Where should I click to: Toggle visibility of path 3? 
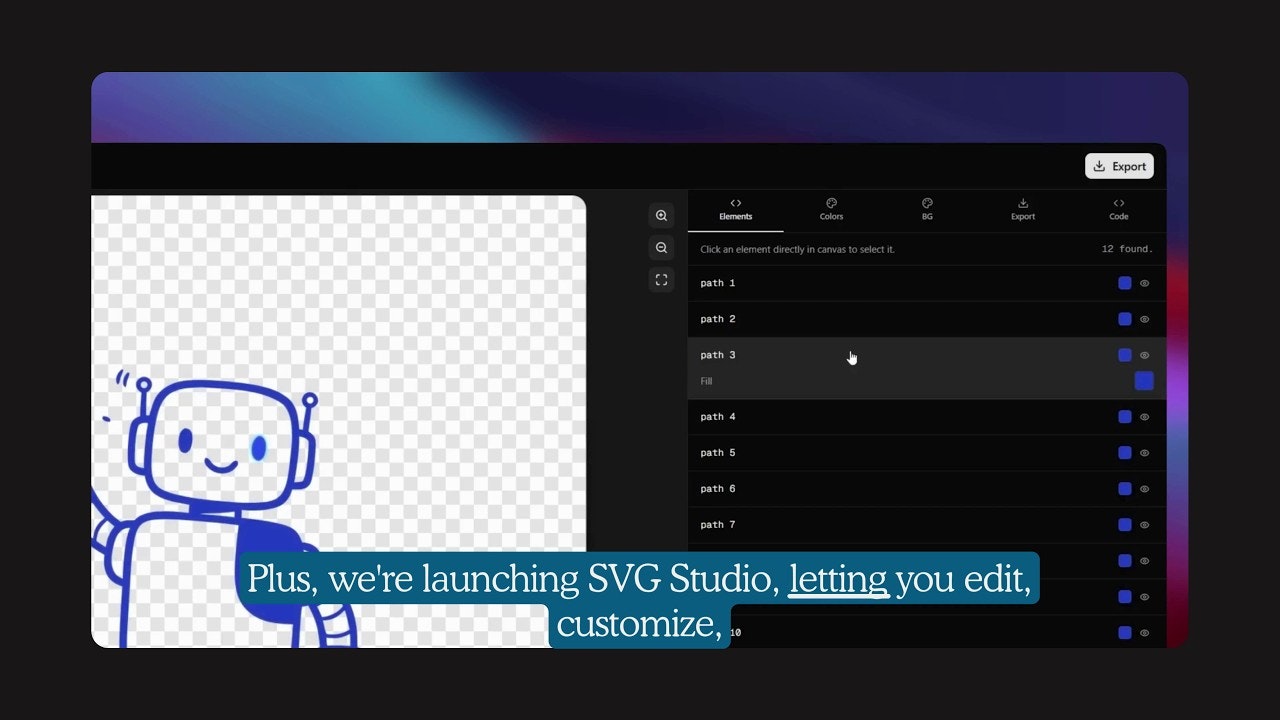1145,355
